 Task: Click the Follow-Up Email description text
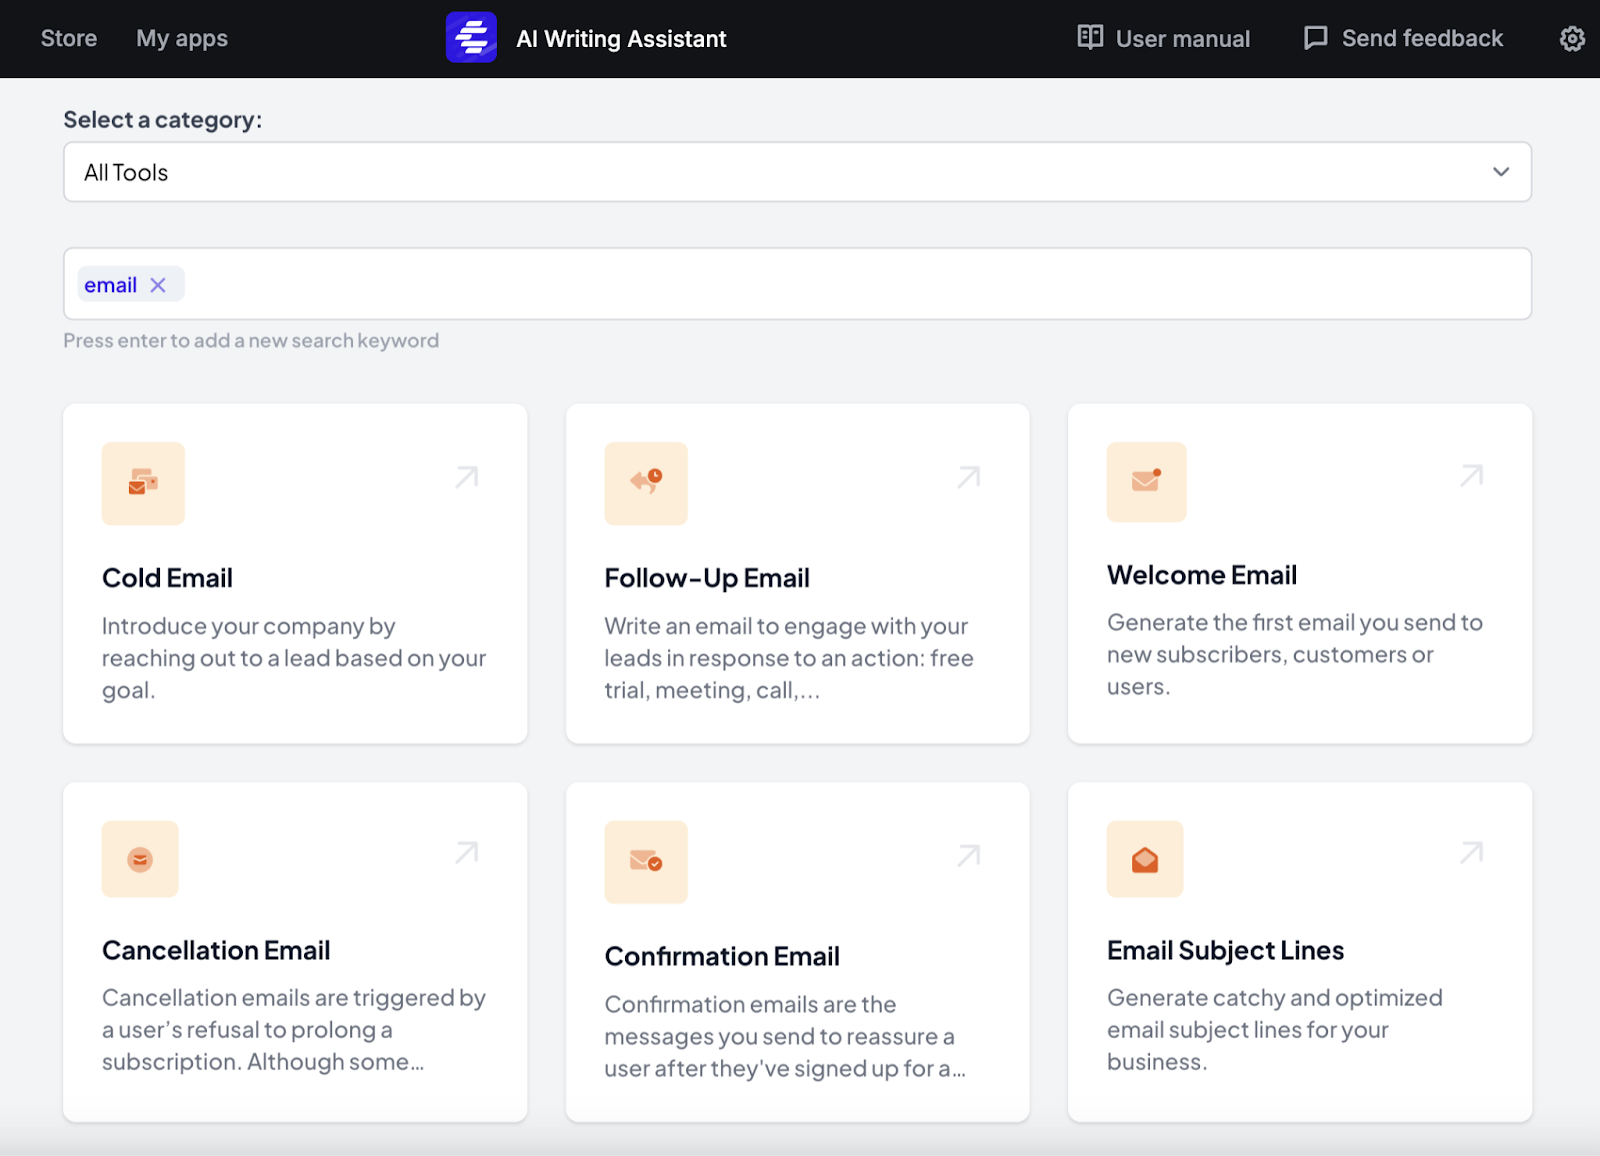click(x=789, y=658)
